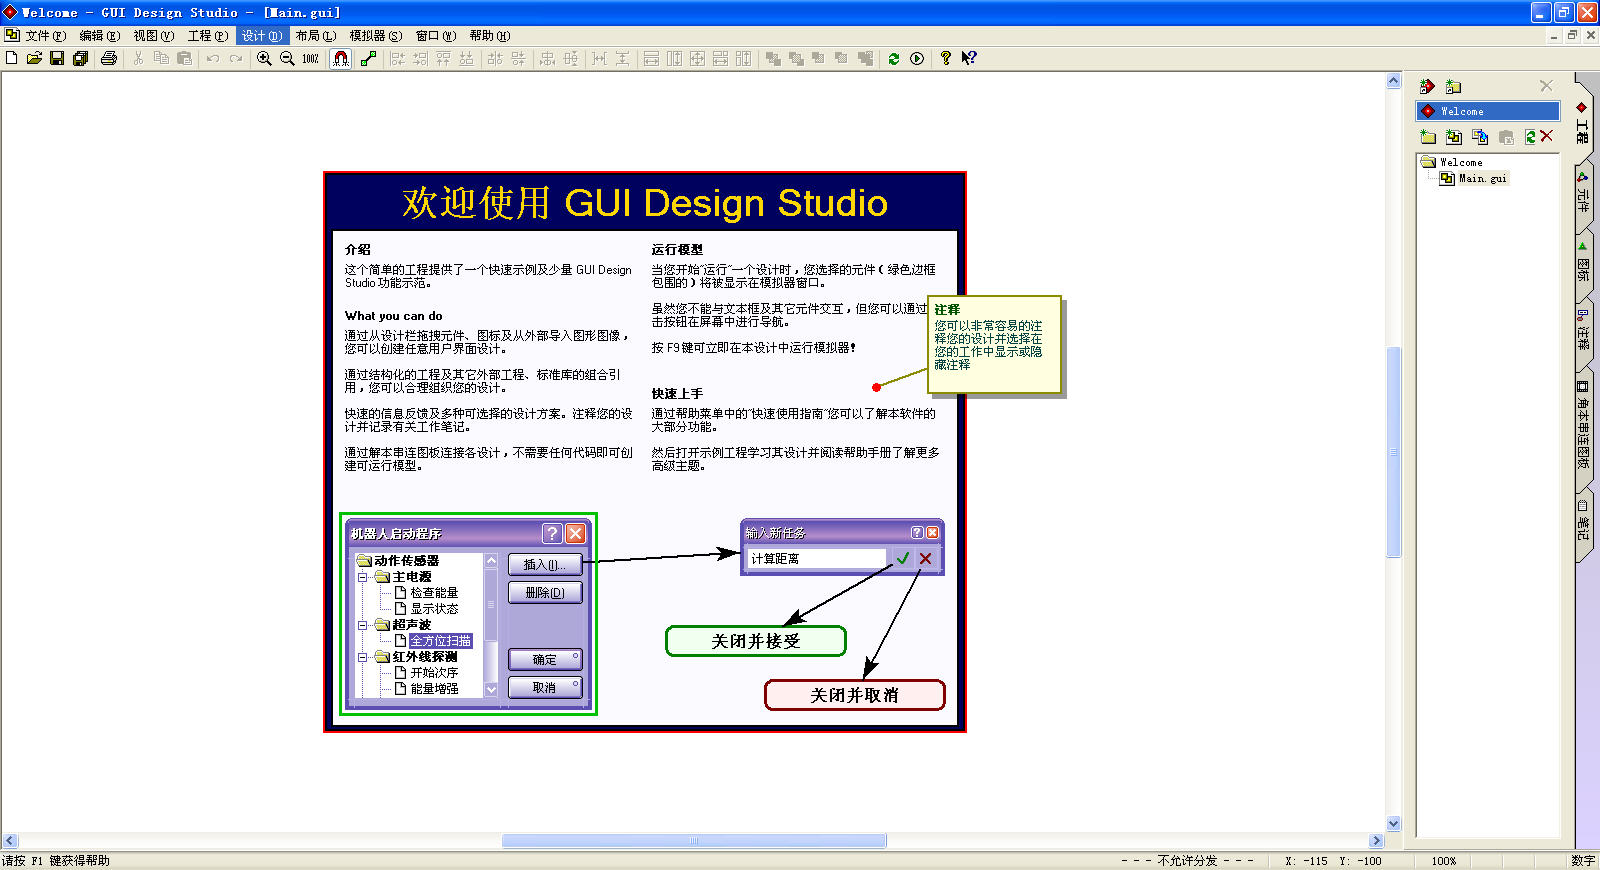Click the 计算距离 input field in design
Screen dimensions: 1600x870
817,559
